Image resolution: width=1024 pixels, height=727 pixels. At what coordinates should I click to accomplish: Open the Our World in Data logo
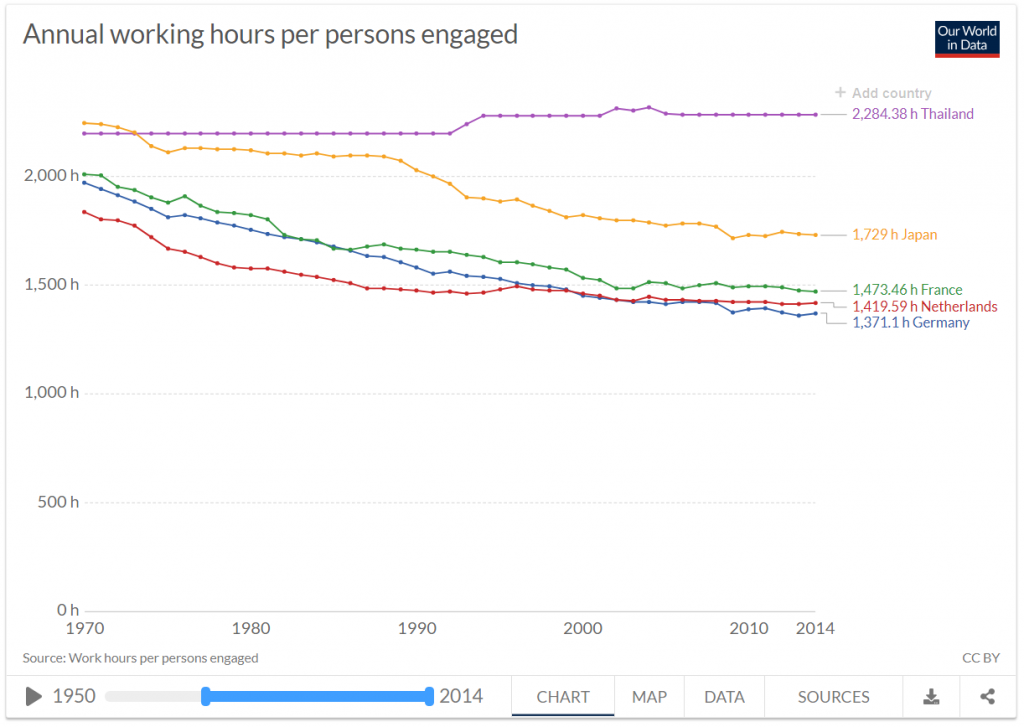[967, 39]
